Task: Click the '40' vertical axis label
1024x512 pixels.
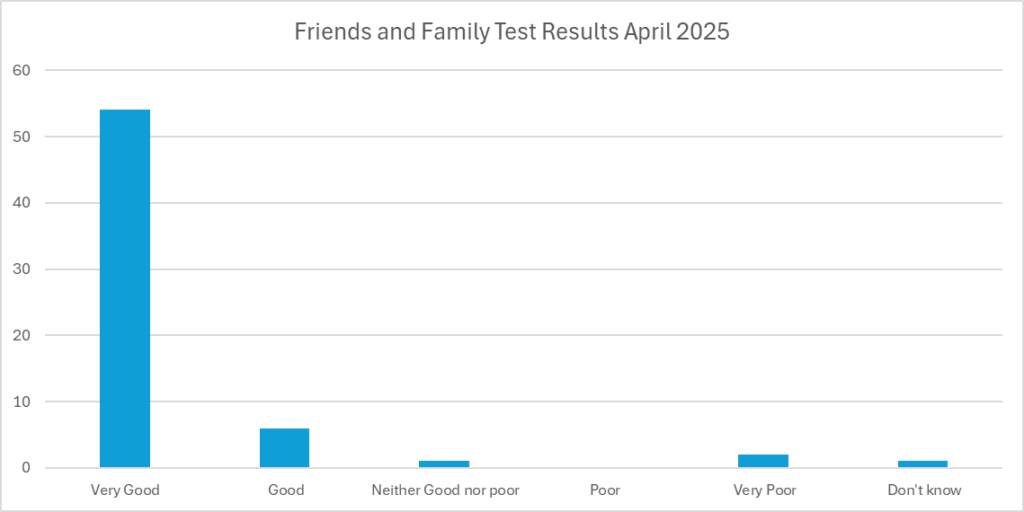Action: click(23, 203)
